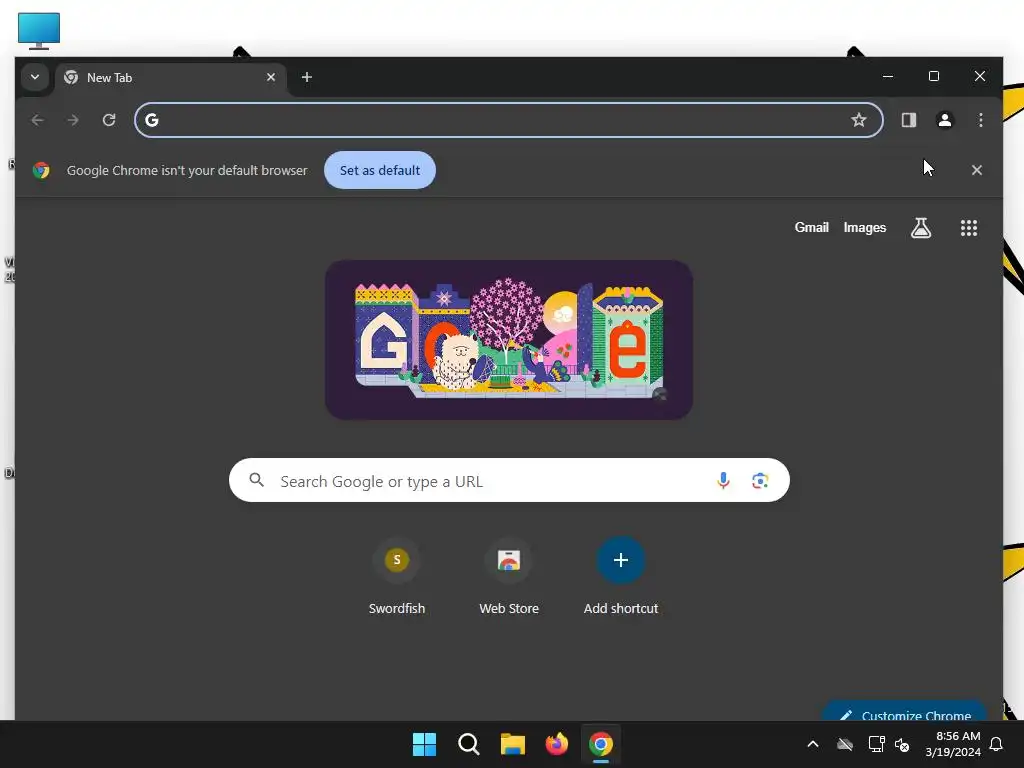This screenshot has height=768, width=1024.
Task: Open a new tab with plus button
Action: (x=306, y=77)
